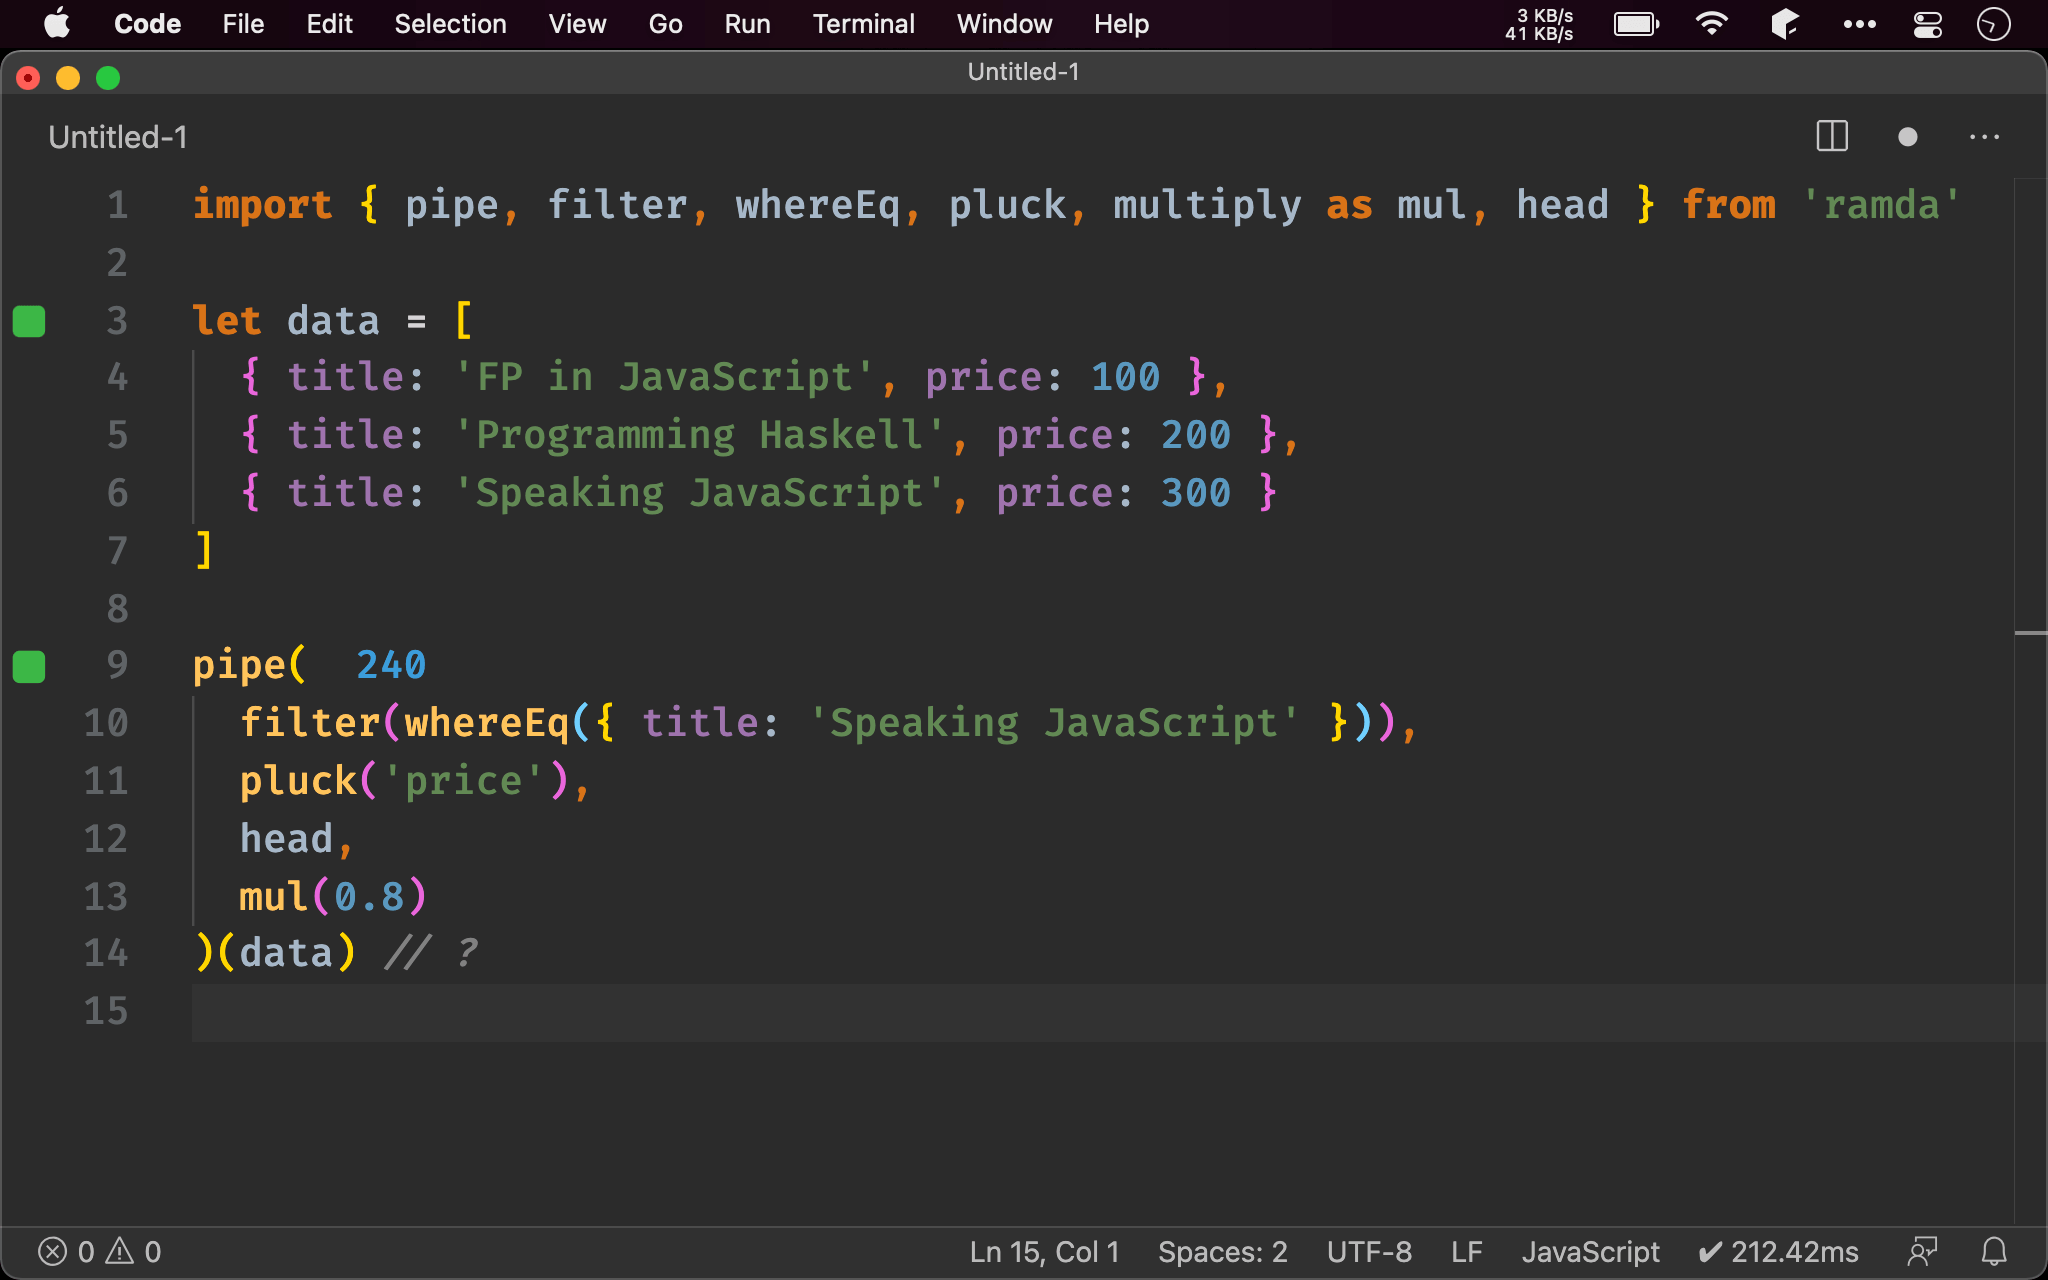The width and height of the screenshot is (2048, 1280).
Task: Click the unsaved changes dot indicator
Action: click(1907, 137)
